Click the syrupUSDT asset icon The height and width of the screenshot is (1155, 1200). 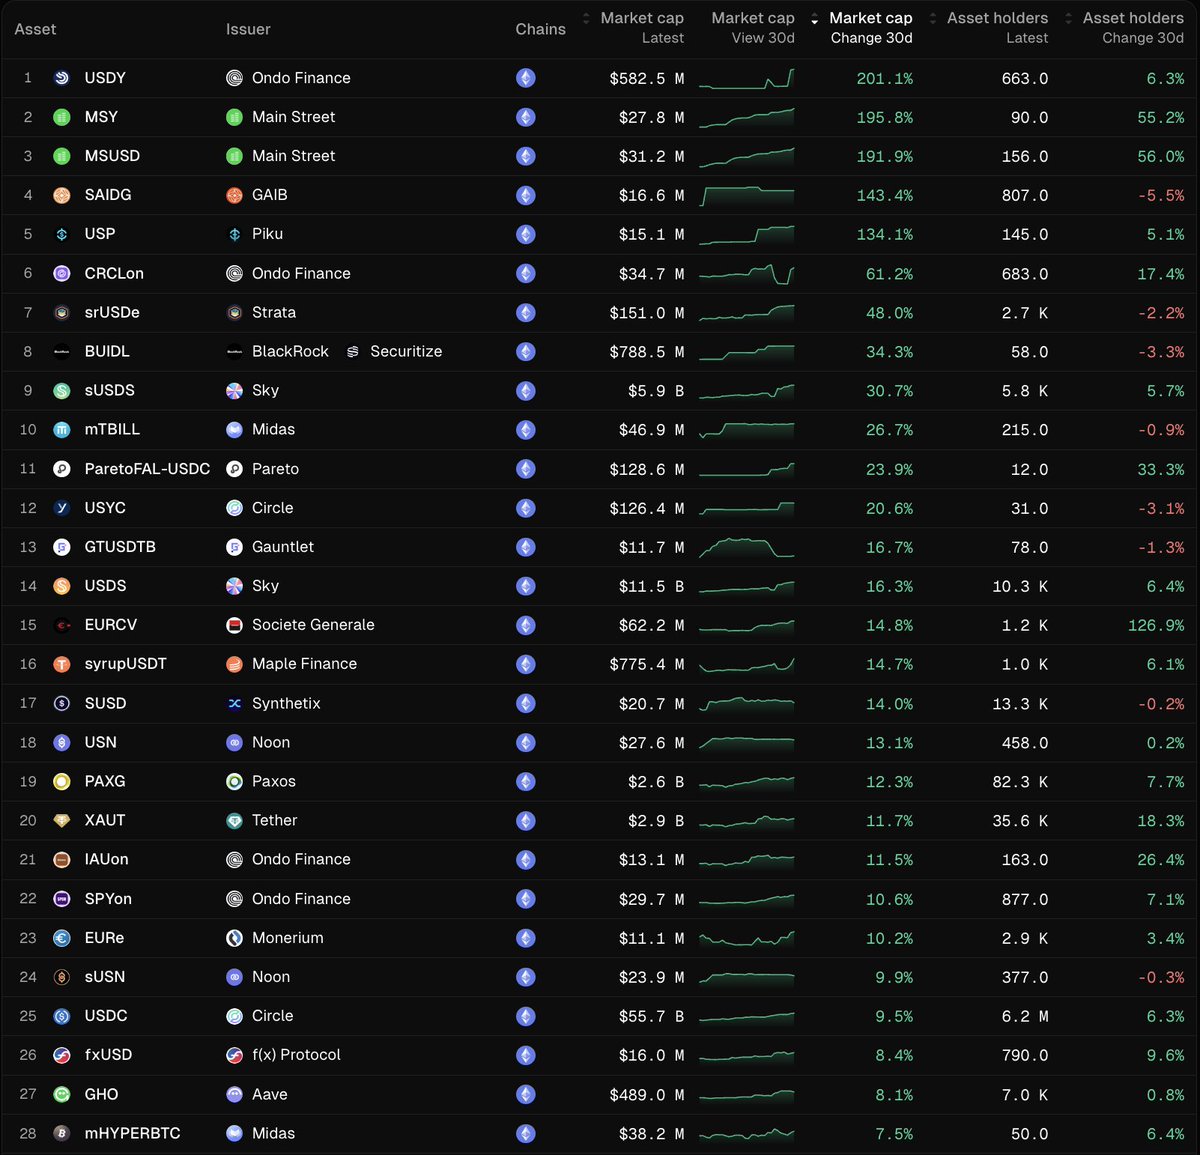pos(61,664)
